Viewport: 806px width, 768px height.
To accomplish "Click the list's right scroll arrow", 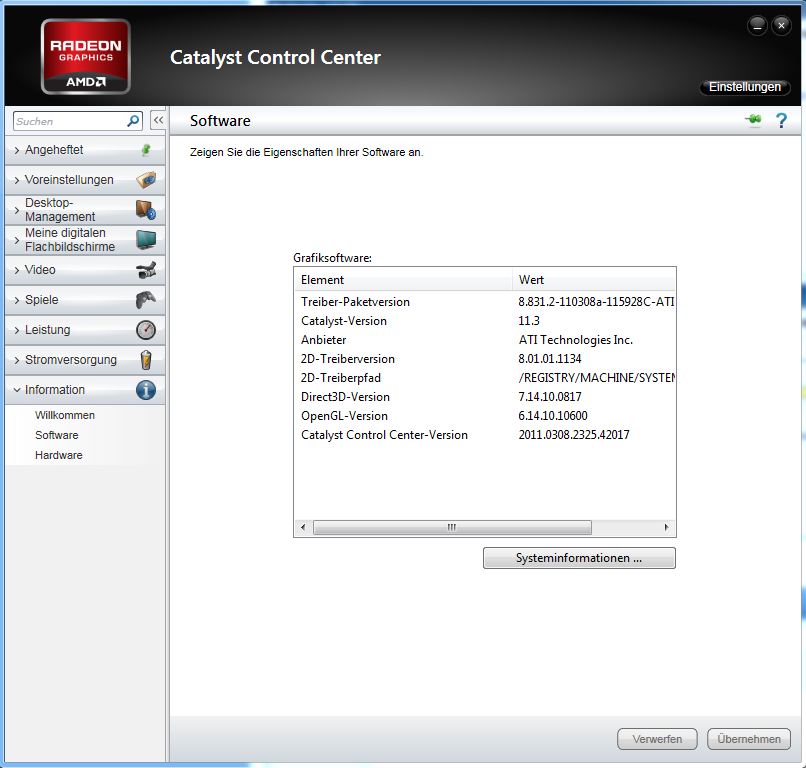I will coord(667,527).
